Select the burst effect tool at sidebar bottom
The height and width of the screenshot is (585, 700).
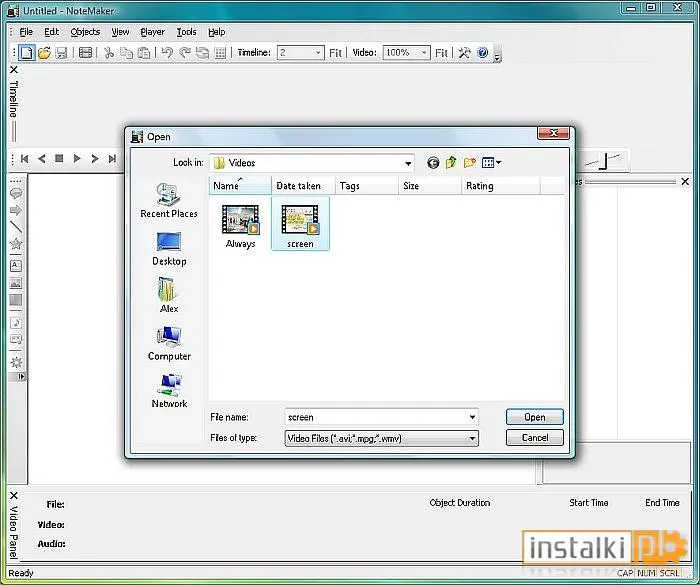point(16,362)
